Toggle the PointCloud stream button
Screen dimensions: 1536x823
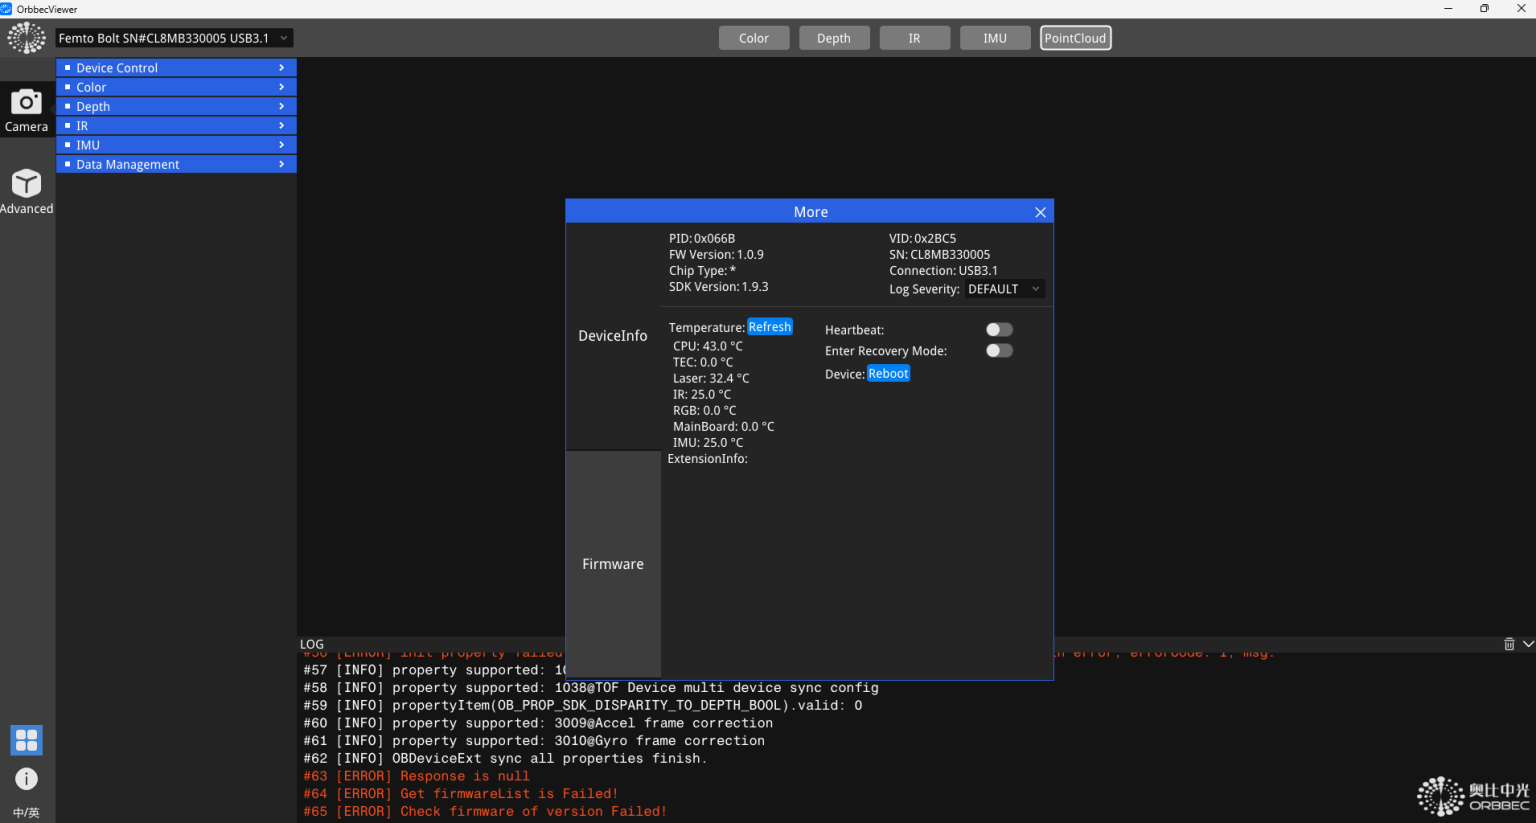pos(1075,38)
